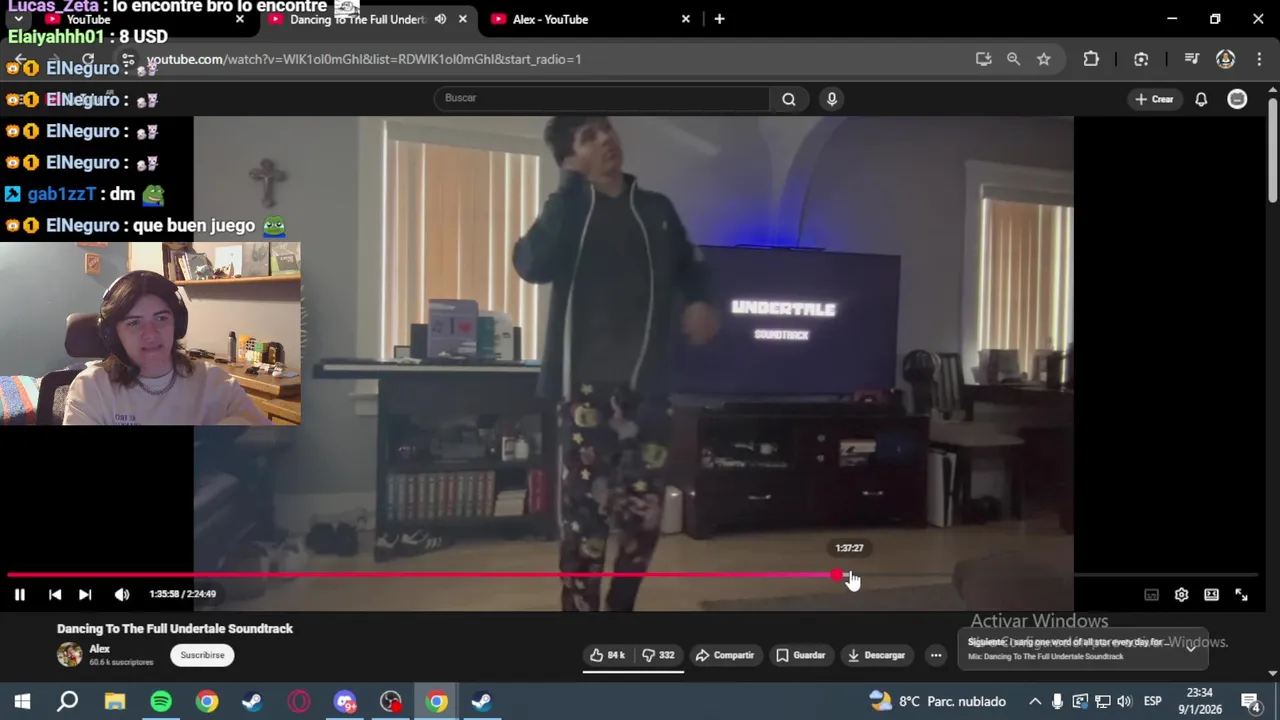Open Windows taskbar search
The image size is (1280, 720).
pos(68,701)
